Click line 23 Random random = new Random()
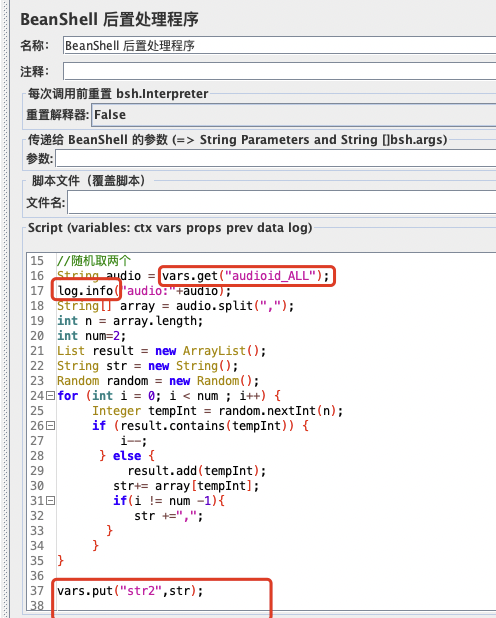Screen dimensions: 496x618 pos(158,381)
